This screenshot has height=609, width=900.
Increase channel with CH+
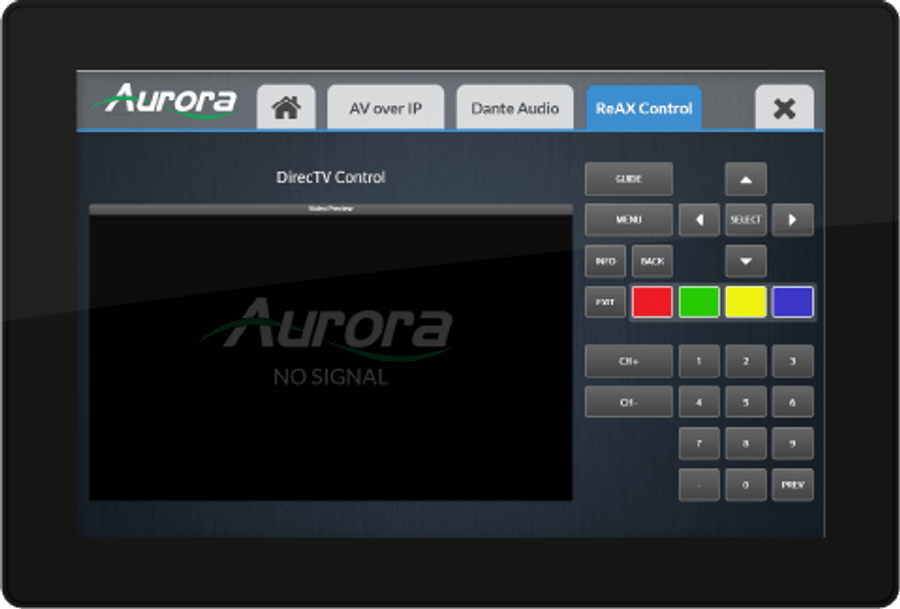tap(629, 361)
